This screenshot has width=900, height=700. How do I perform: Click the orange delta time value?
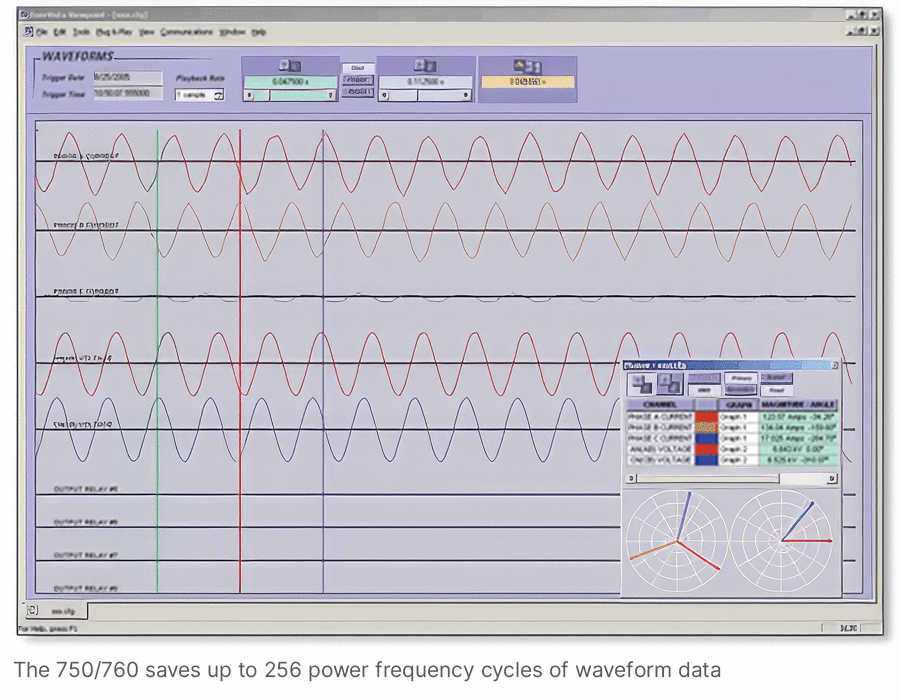(x=527, y=82)
